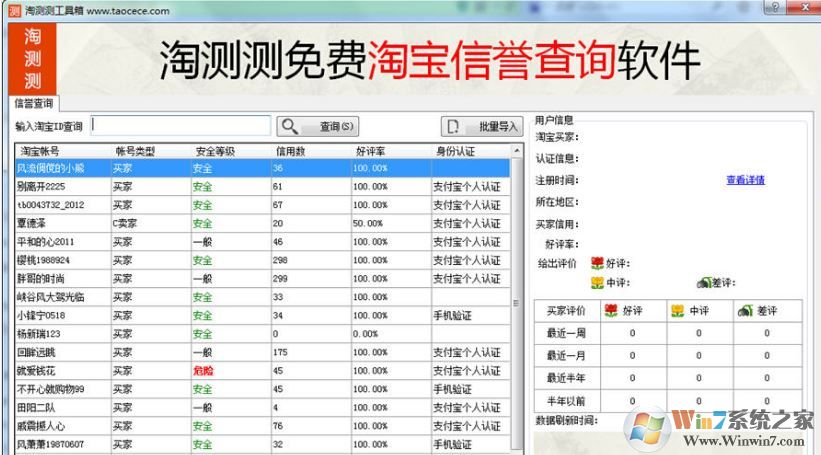Click the 半年以前 row label
The width and height of the screenshot is (821, 455).
566,401
